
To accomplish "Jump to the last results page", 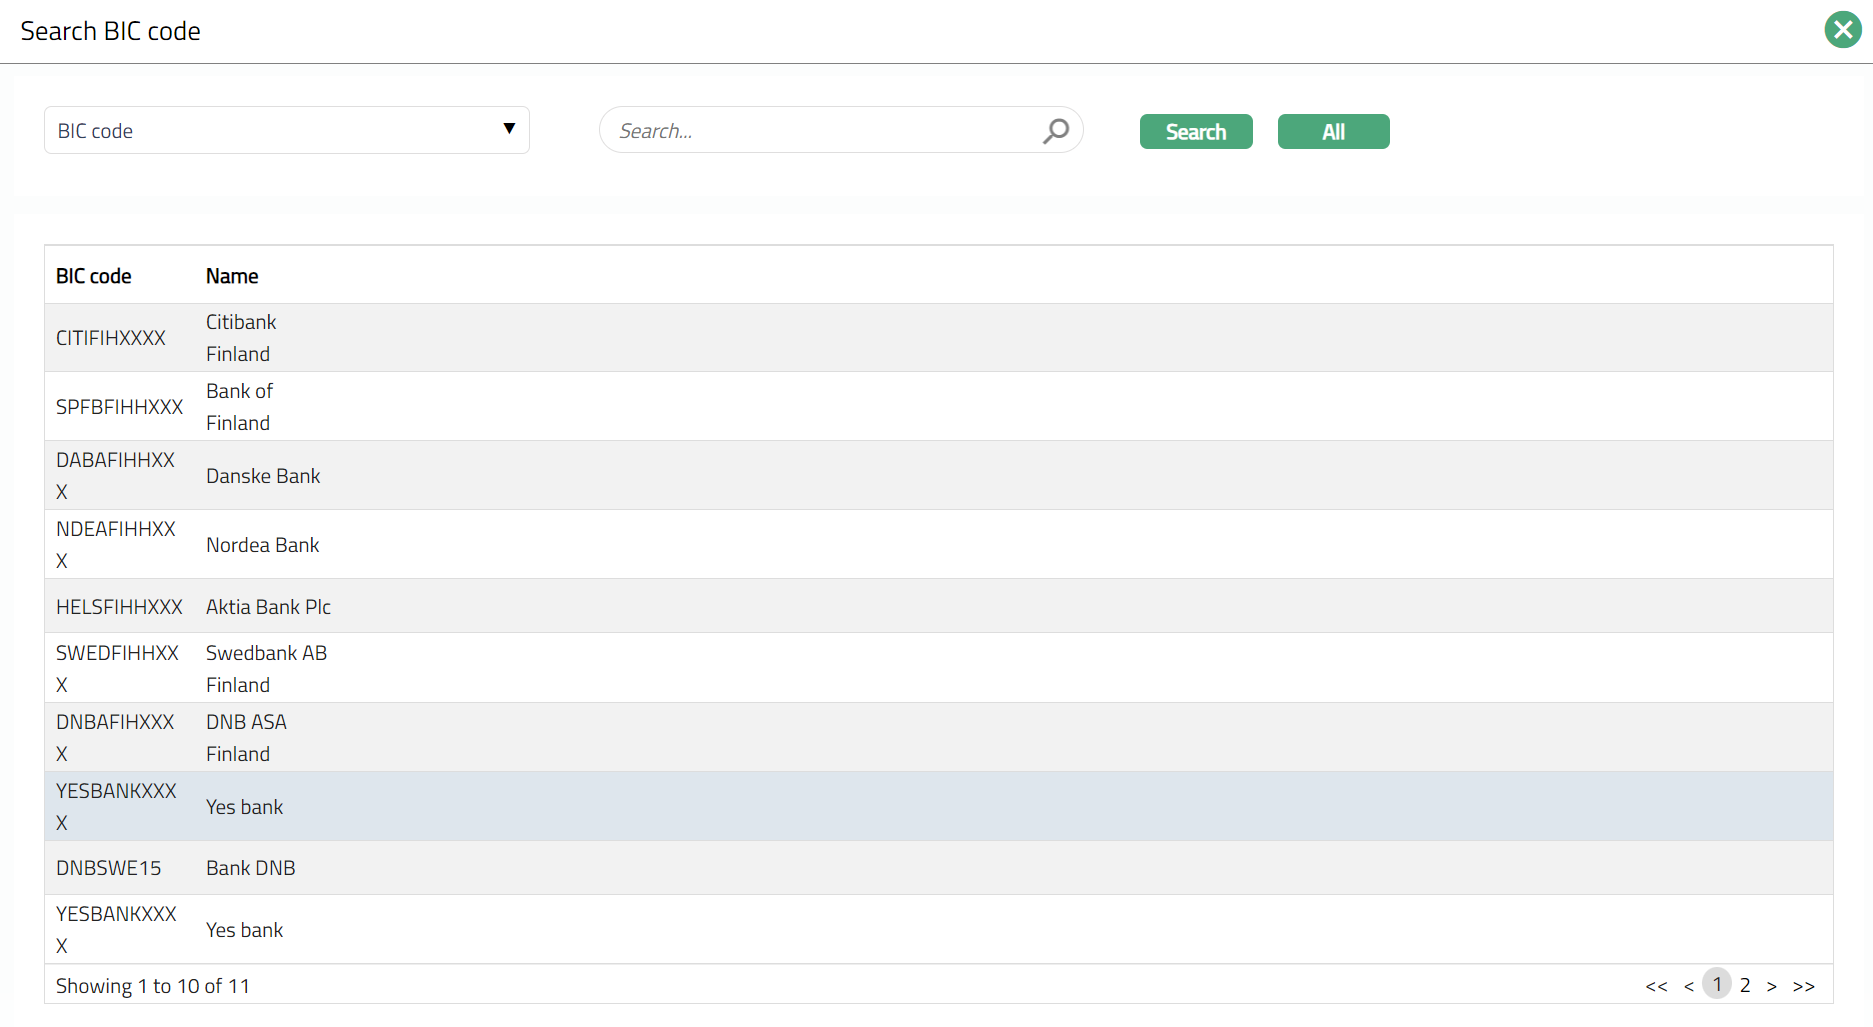I will pos(1804,986).
